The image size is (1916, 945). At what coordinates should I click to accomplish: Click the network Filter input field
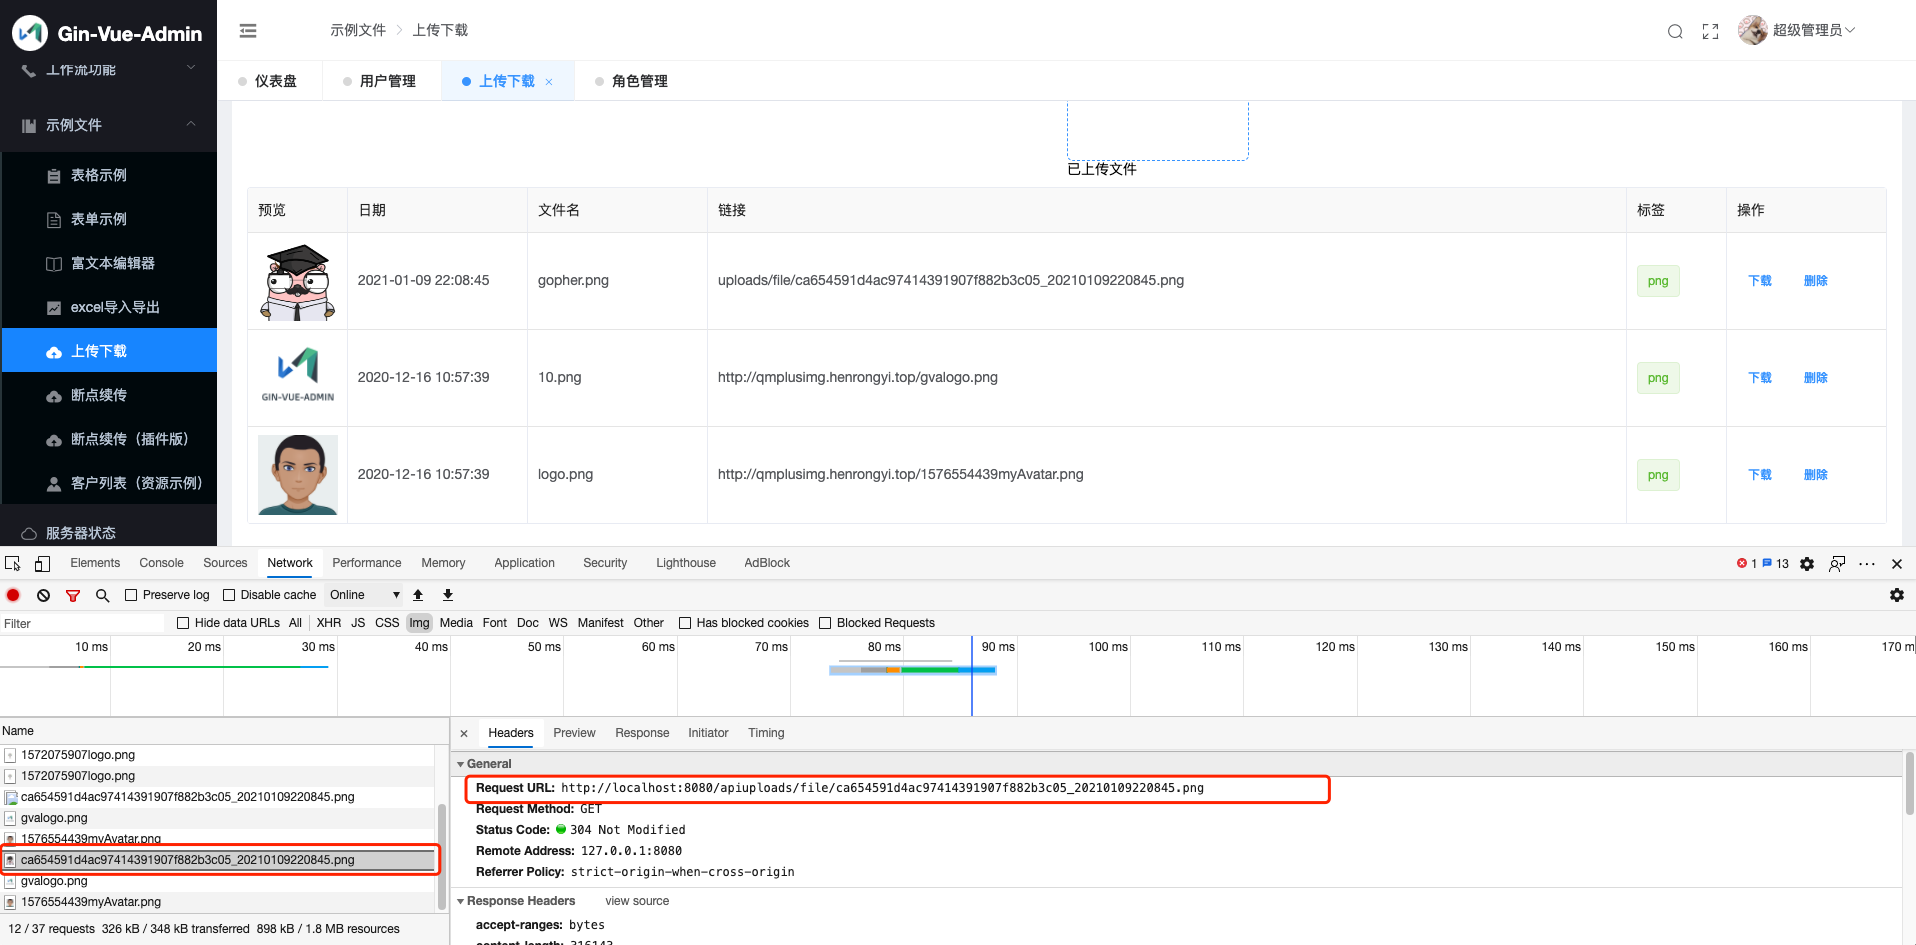(x=80, y=622)
